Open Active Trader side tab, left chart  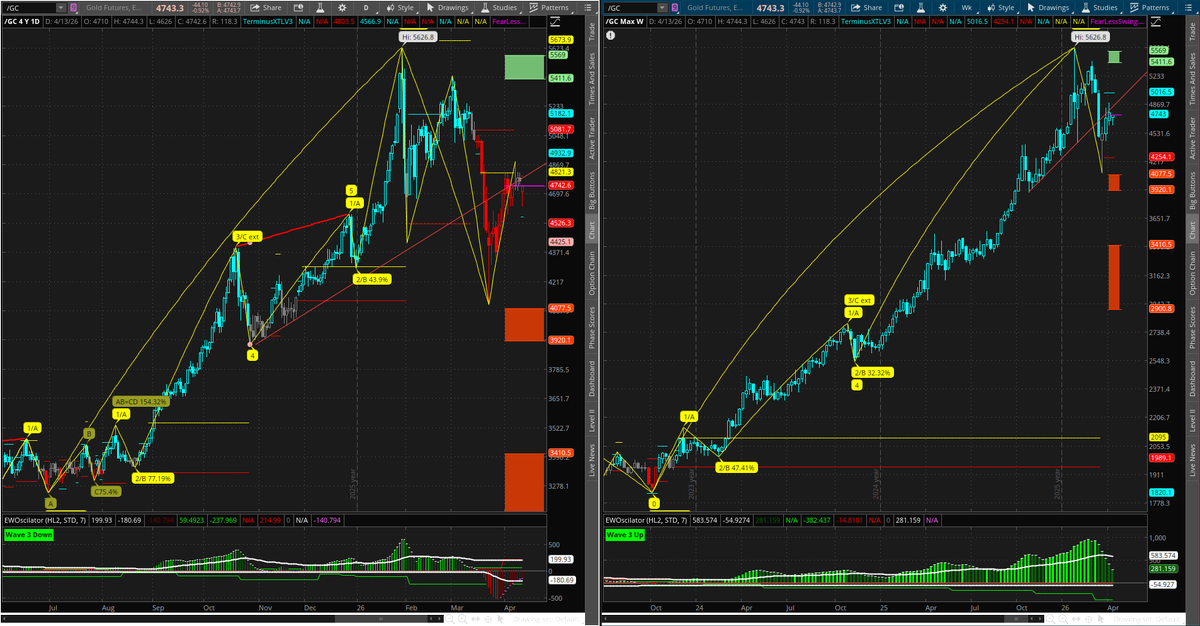pos(590,139)
